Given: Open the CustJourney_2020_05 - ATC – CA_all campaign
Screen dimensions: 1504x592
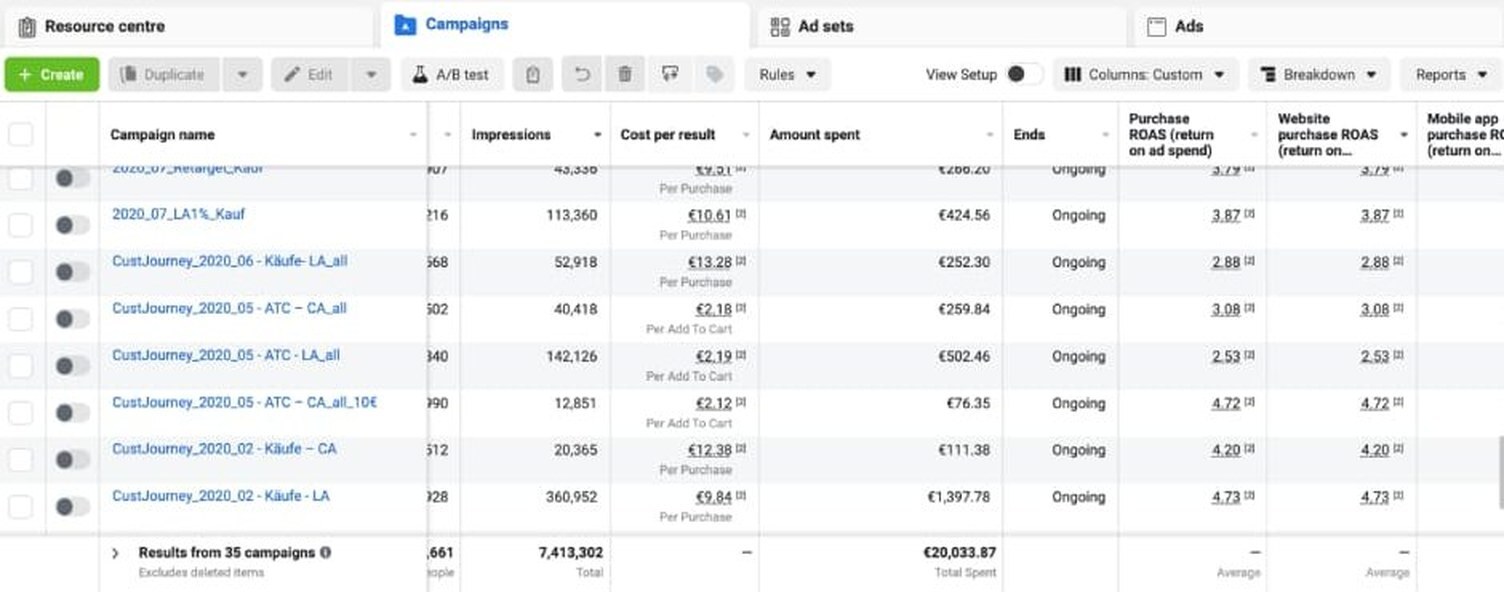Looking at the screenshot, I should (x=229, y=308).
